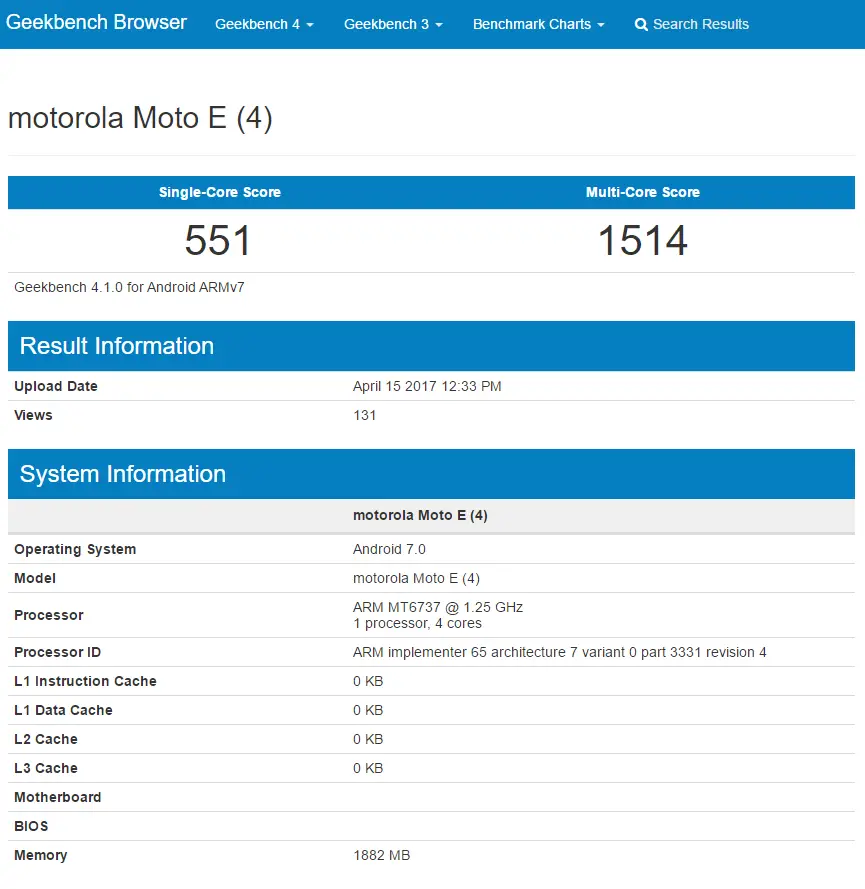Click the L1 Instruction Cache label

(x=85, y=681)
